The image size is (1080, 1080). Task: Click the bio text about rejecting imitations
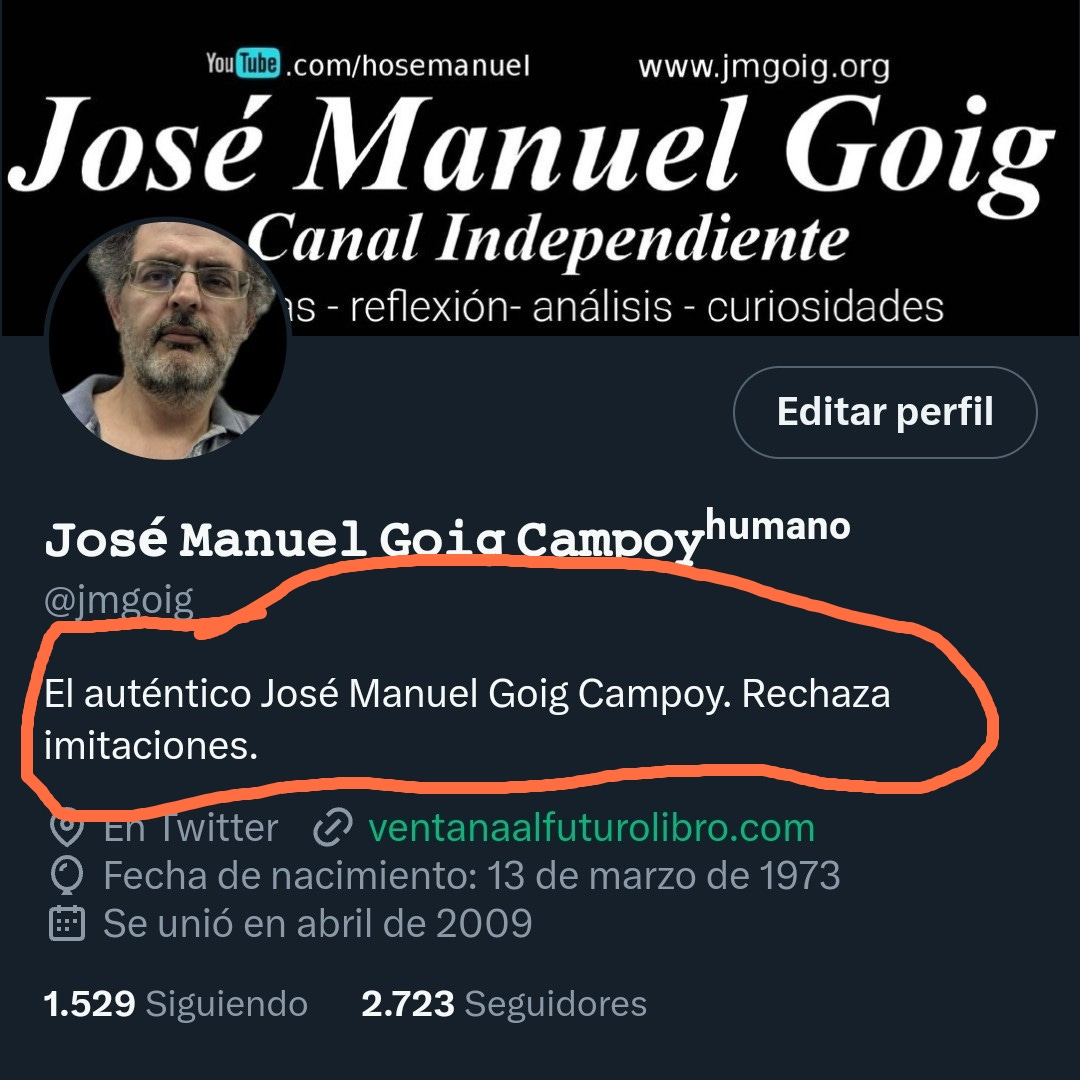click(x=467, y=720)
